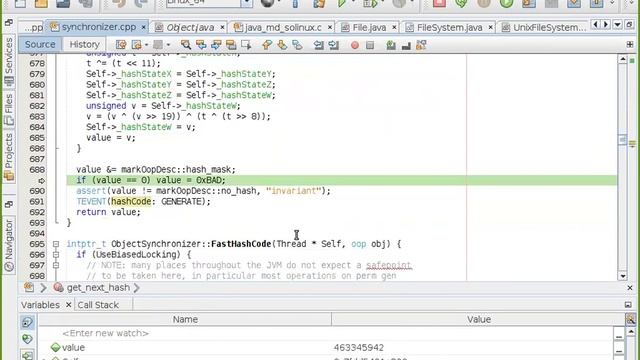Image resolution: width=640 pixels, height=360 pixels.
Task: Maximize editor window button beside tab list
Action: (629, 25)
